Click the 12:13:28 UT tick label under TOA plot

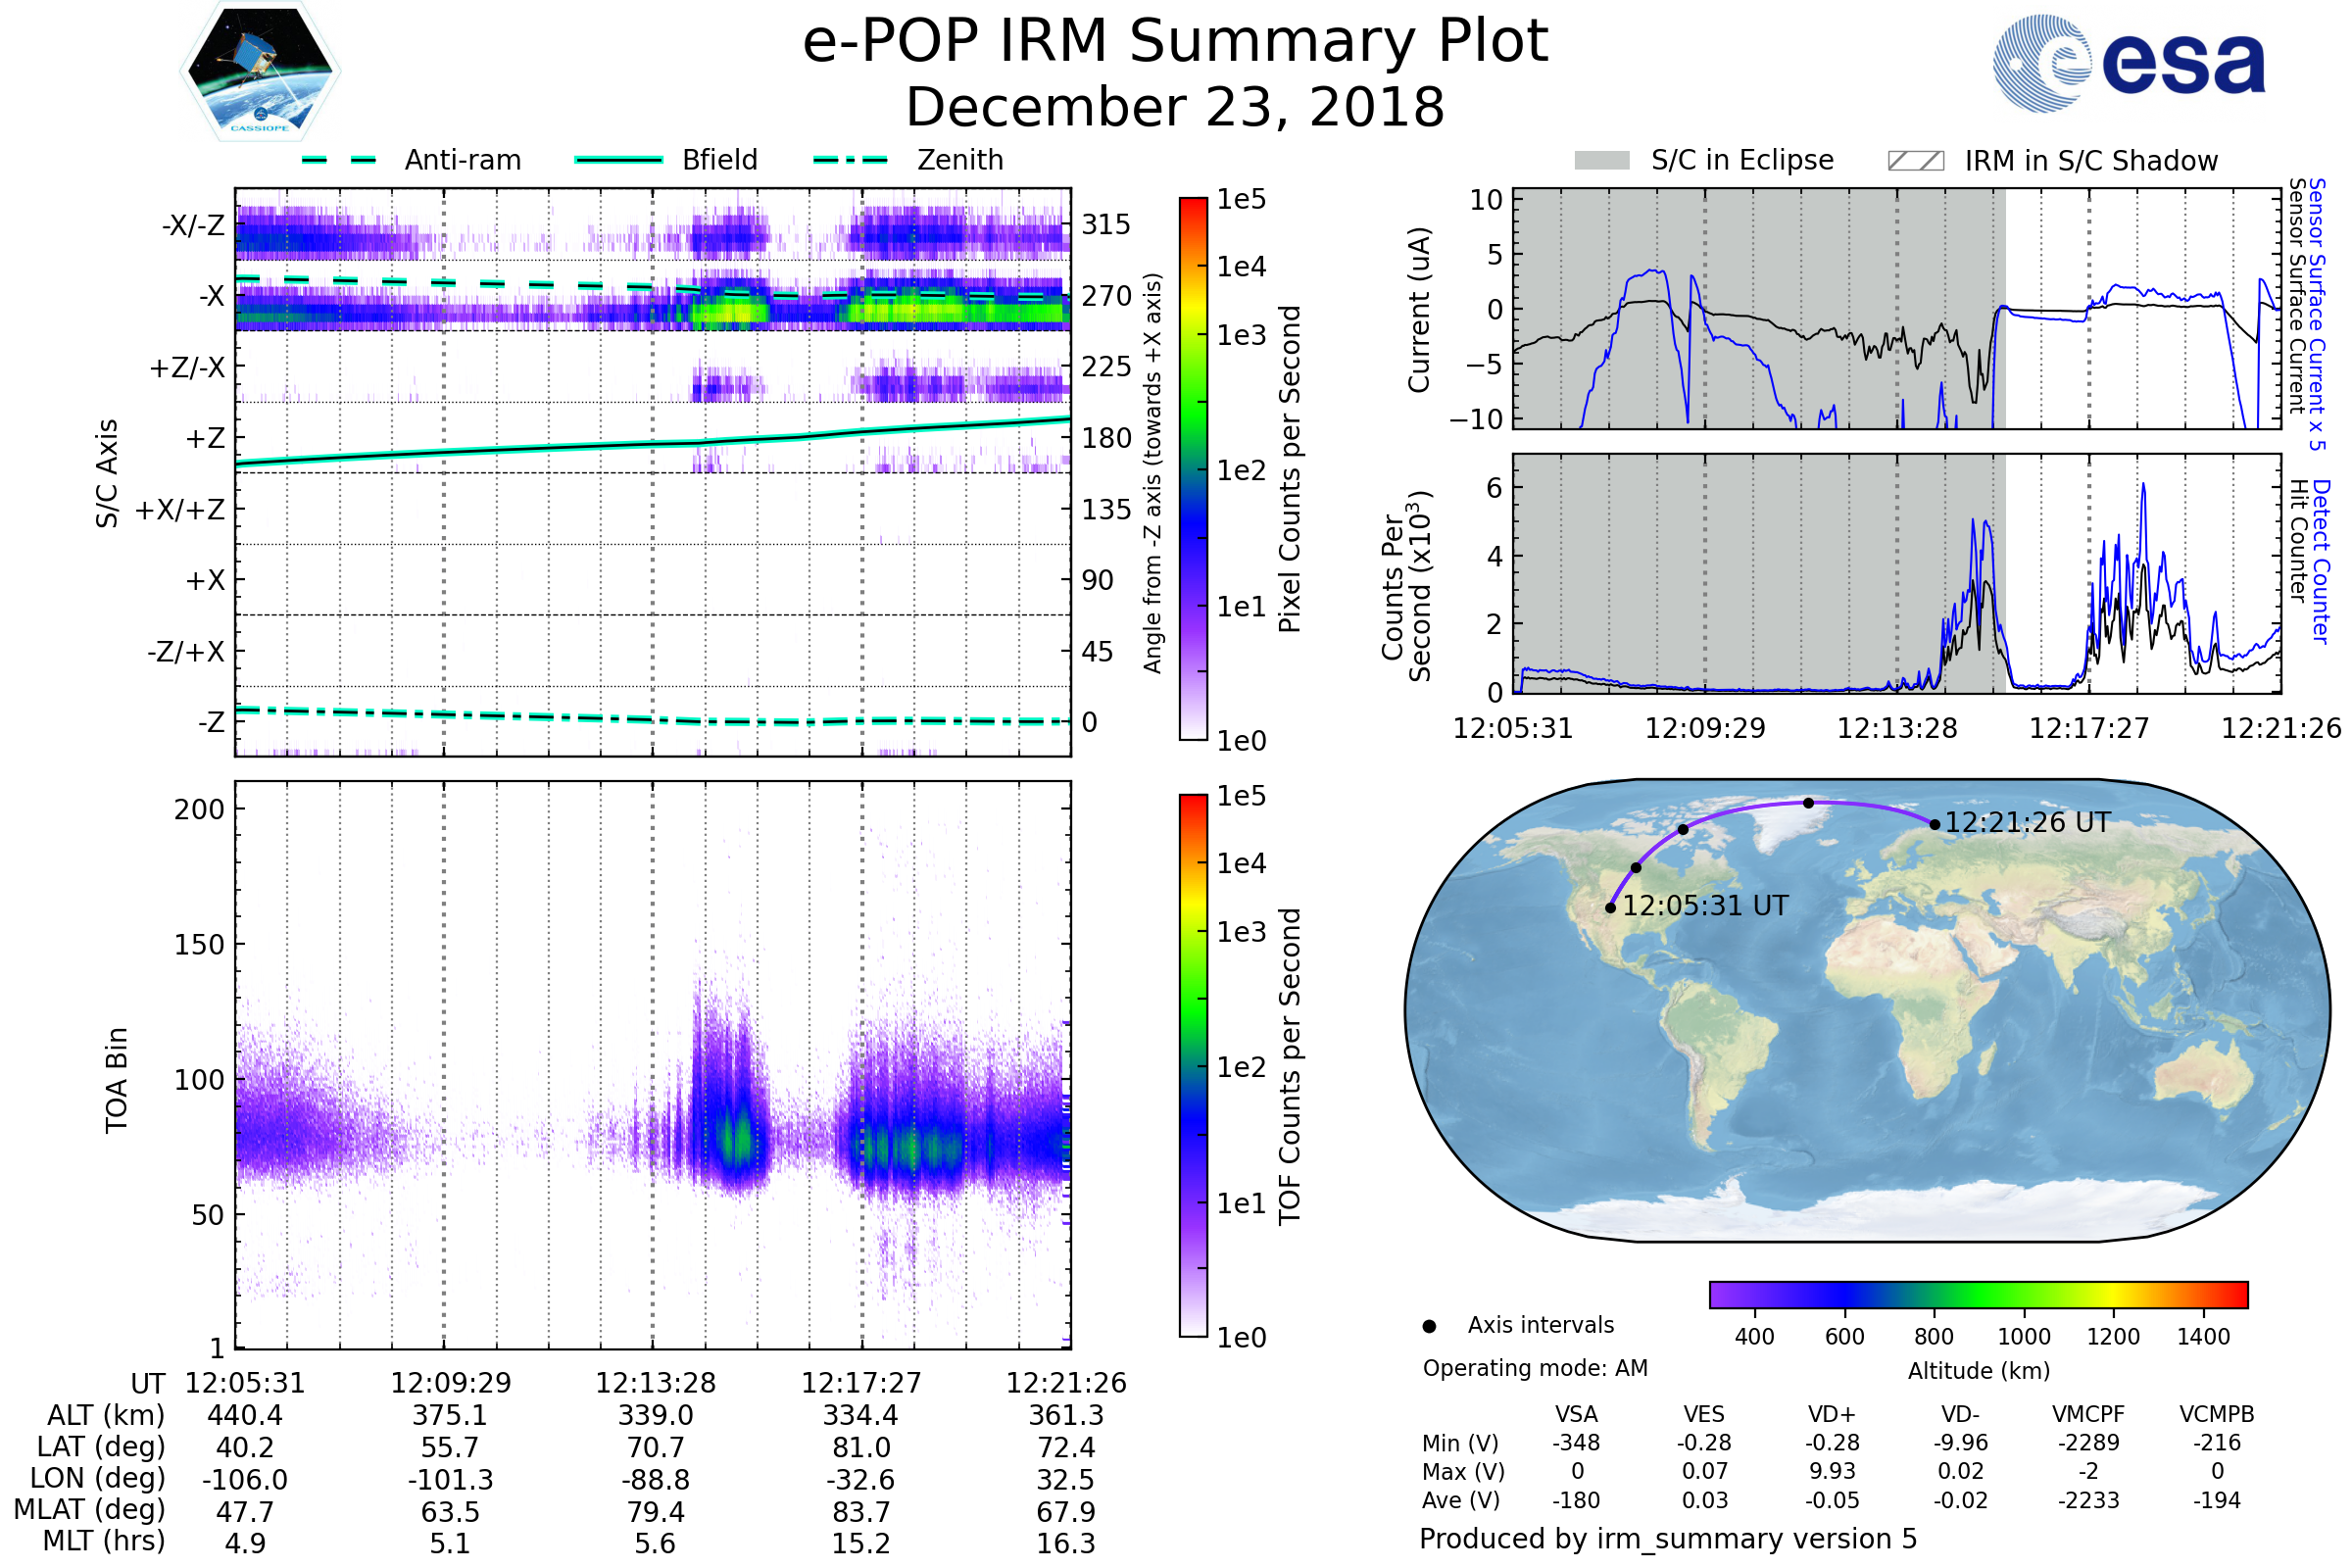pos(655,1383)
